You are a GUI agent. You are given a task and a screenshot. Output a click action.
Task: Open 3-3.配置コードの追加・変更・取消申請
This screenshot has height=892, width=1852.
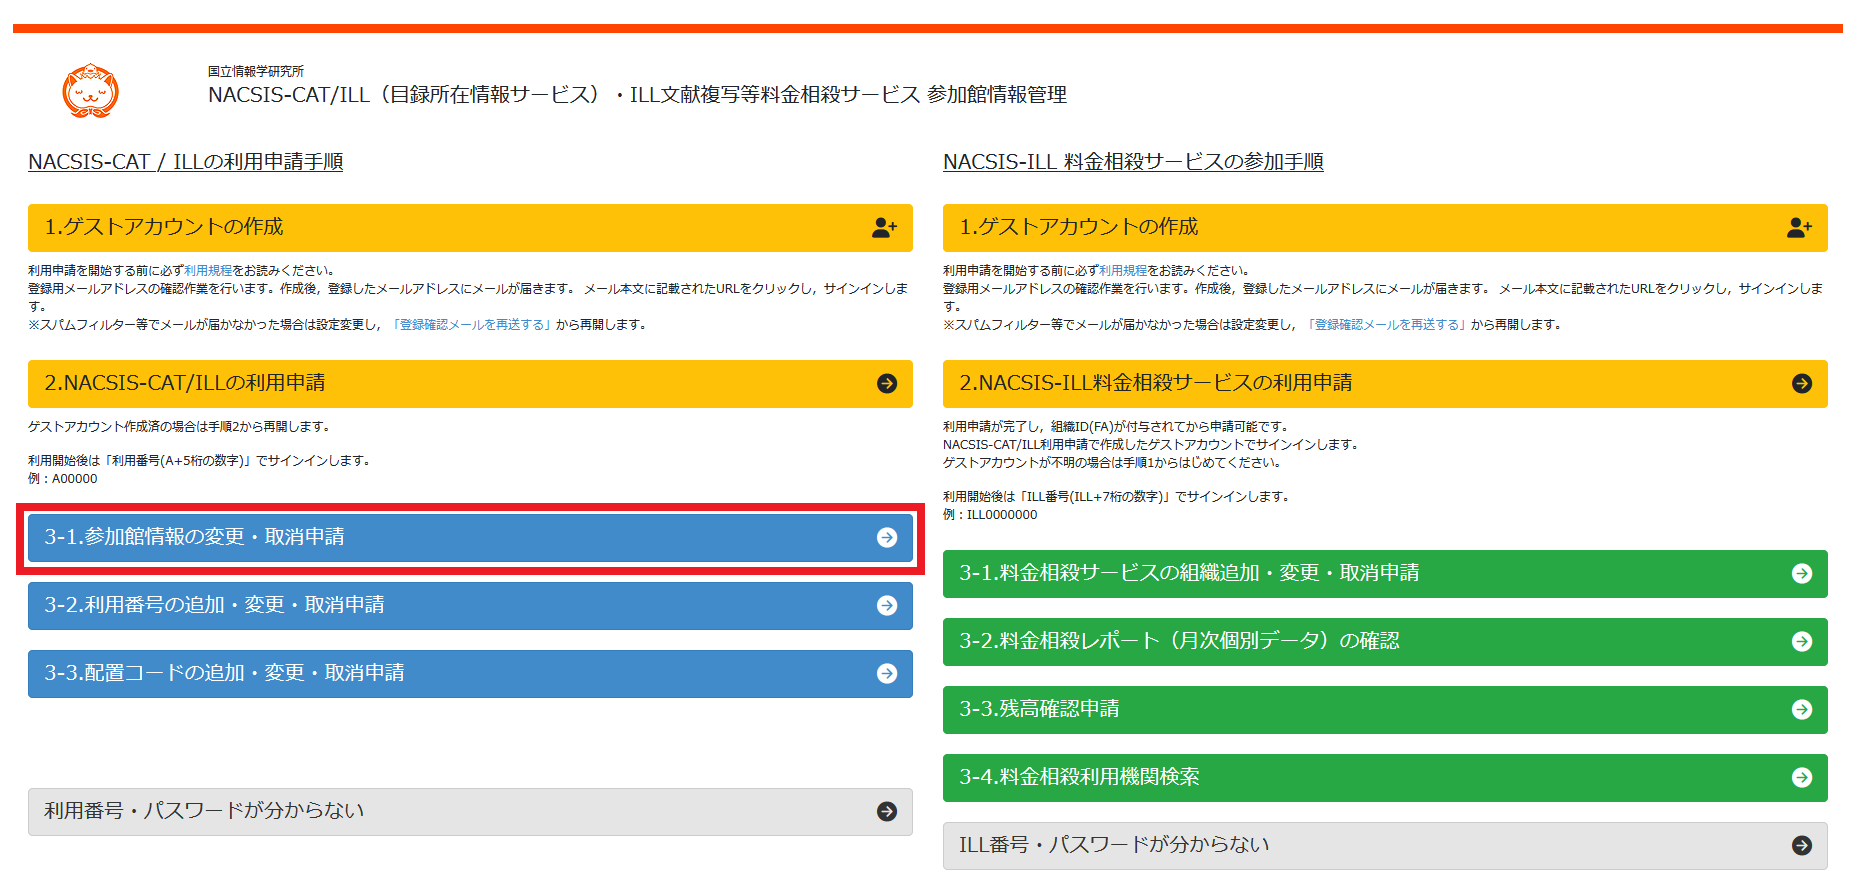click(470, 674)
